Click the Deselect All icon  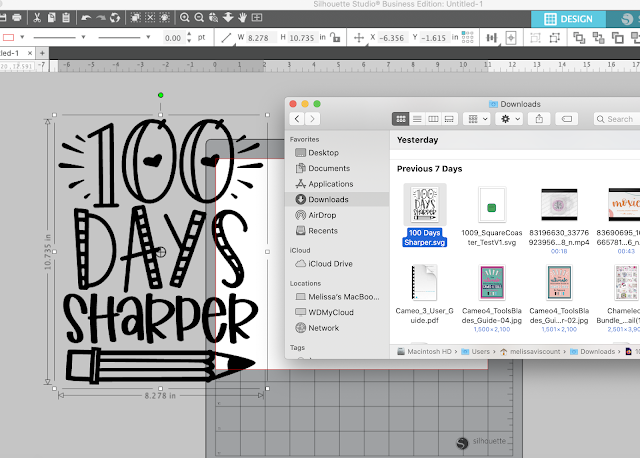tap(150, 18)
